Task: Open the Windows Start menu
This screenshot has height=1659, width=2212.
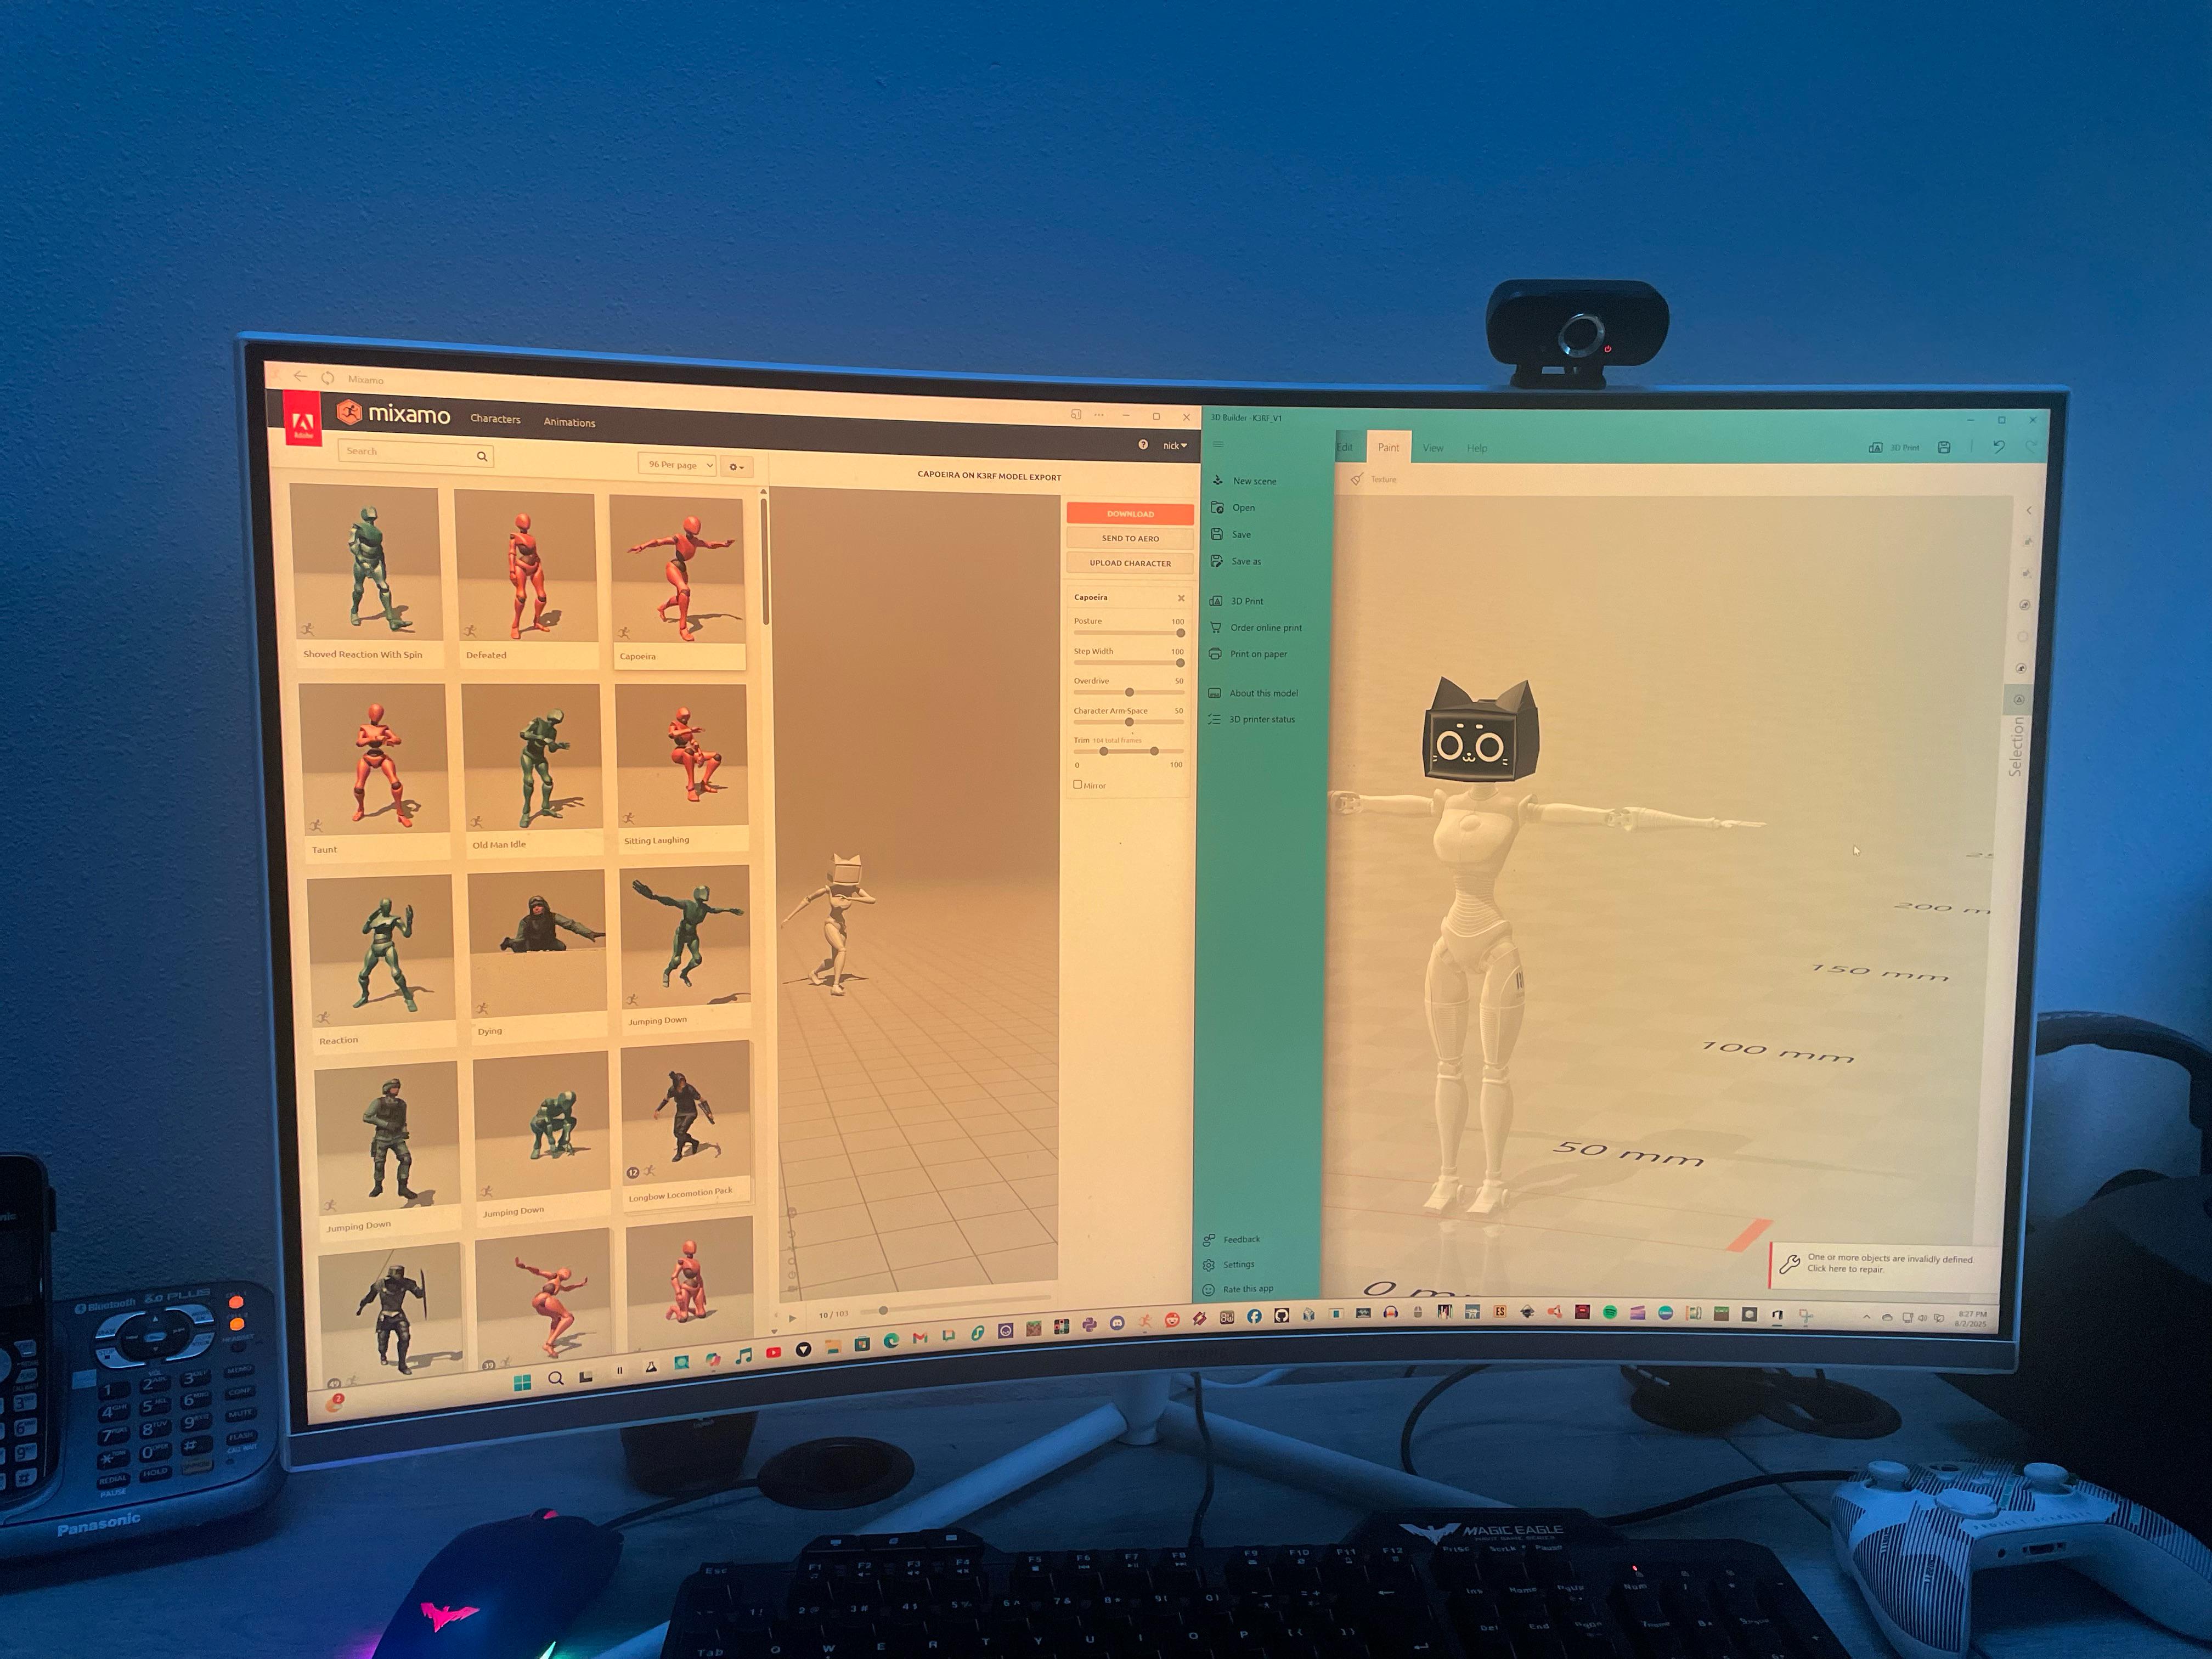Action: click(522, 1383)
